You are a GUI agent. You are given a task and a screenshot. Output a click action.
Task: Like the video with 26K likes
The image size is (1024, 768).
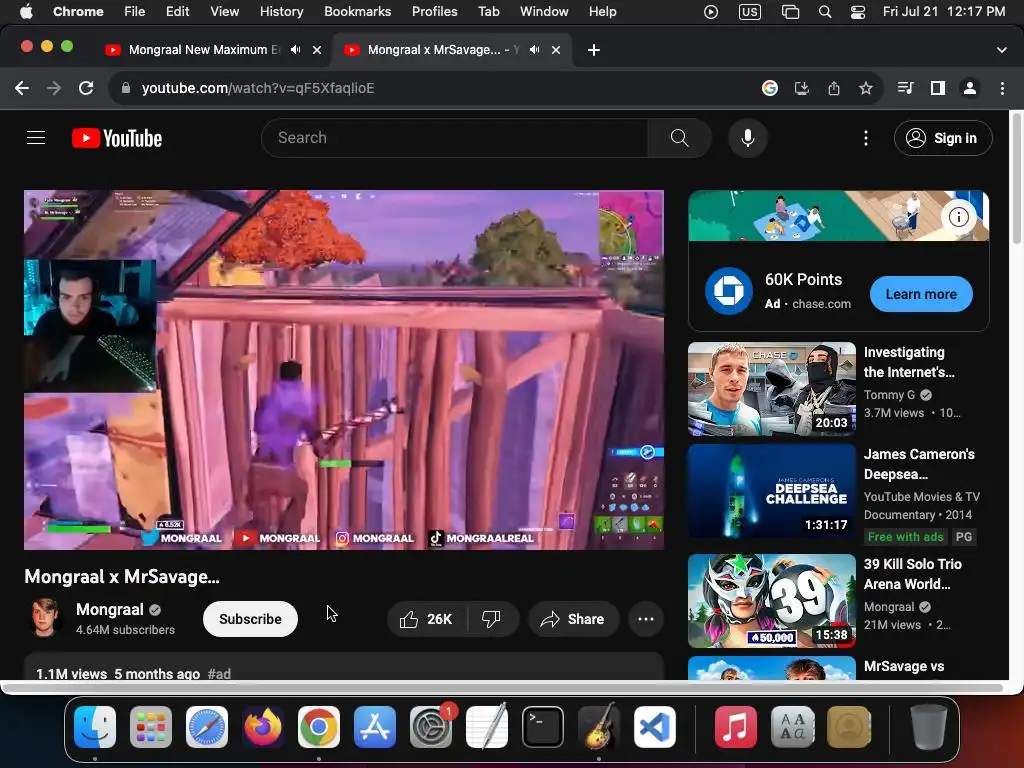[x=426, y=619]
